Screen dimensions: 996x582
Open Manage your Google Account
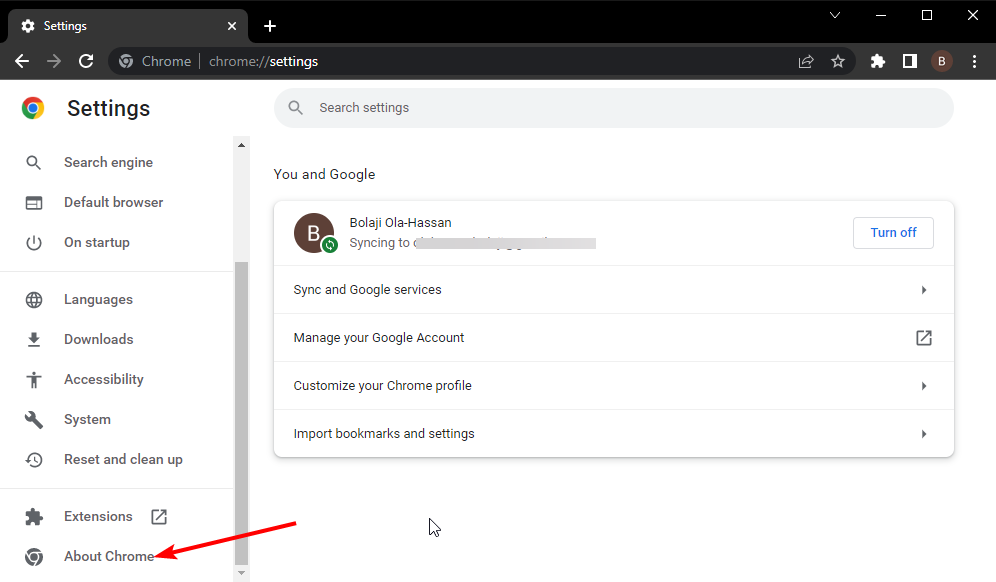[x=614, y=338]
